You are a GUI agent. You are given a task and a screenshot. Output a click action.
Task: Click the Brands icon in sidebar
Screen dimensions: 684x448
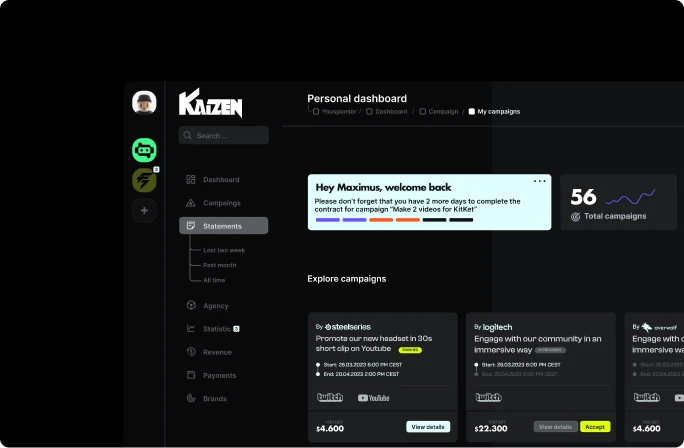click(x=191, y=398)
